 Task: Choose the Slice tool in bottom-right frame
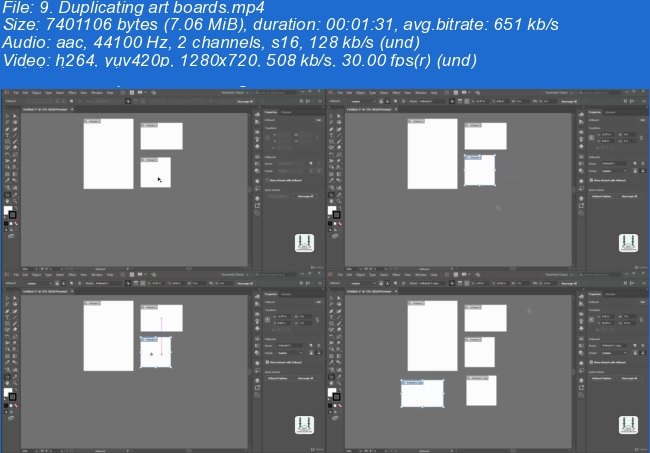[x=339, y=377]
